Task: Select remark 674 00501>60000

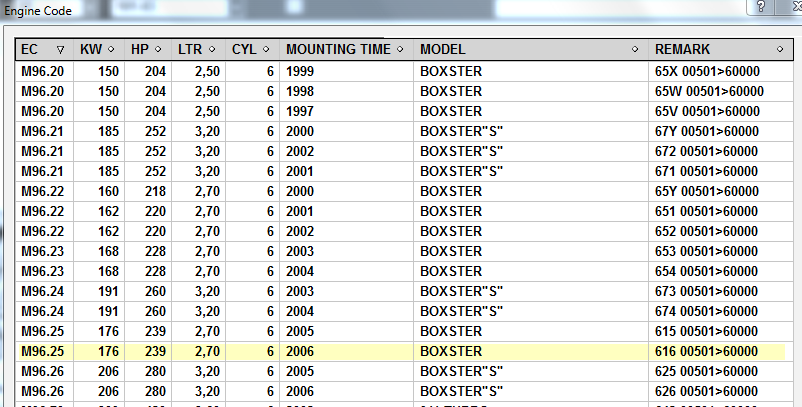Action: (x=706, y=311)
